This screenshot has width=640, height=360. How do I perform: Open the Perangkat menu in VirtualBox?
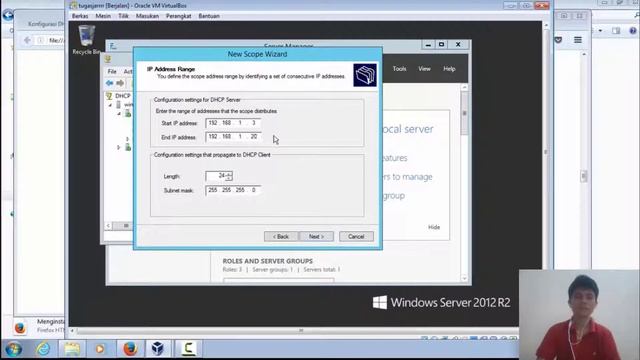coord(178,16)
